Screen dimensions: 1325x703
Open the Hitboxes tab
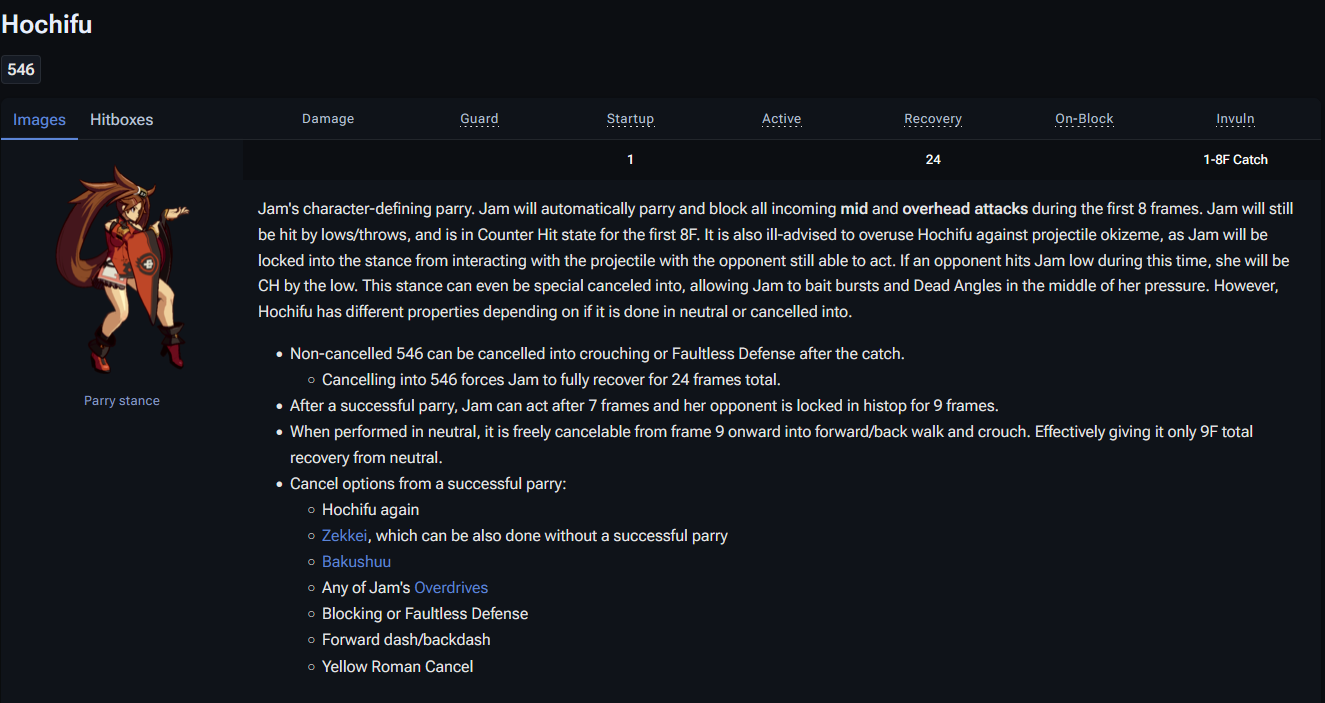(x=121, y=120)
